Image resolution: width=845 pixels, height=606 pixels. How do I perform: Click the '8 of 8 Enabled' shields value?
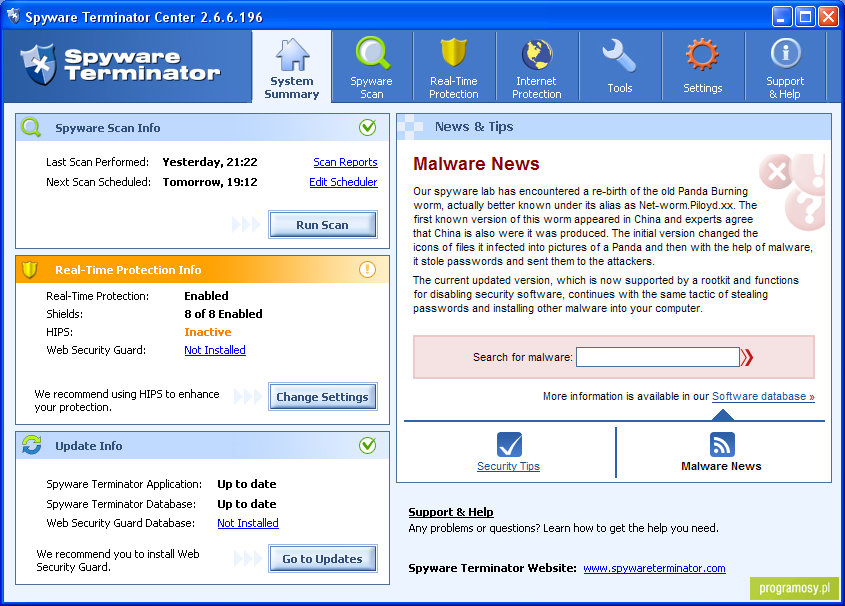coord(223,314)
